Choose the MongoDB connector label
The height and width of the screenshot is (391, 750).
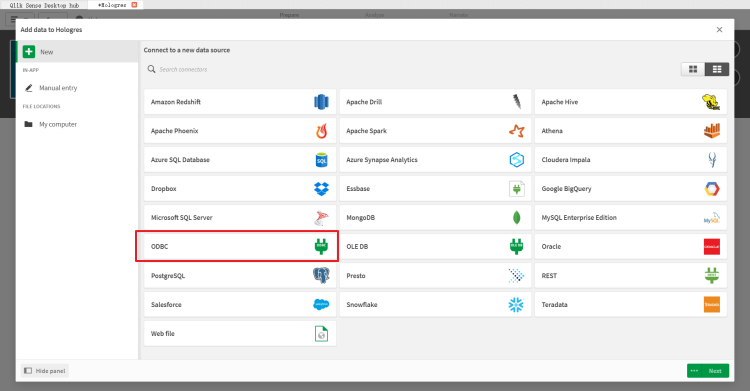pyautogui.click(x=360, y=218)
